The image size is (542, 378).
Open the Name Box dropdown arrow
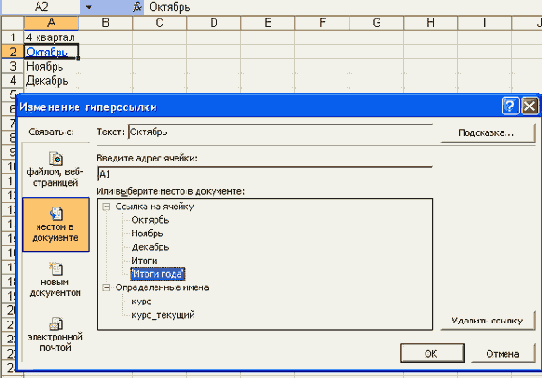tap(89, 7)
